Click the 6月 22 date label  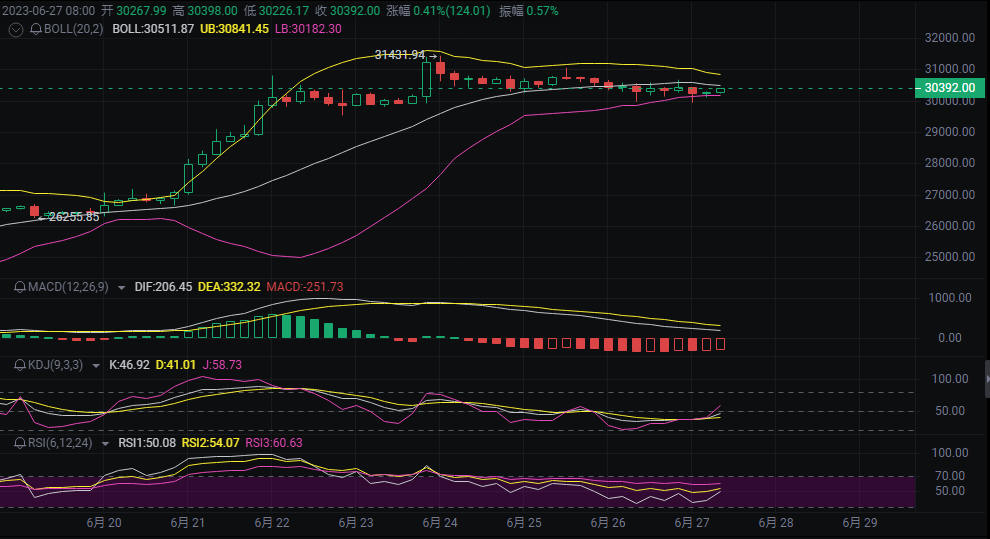(x=272, y=523)
